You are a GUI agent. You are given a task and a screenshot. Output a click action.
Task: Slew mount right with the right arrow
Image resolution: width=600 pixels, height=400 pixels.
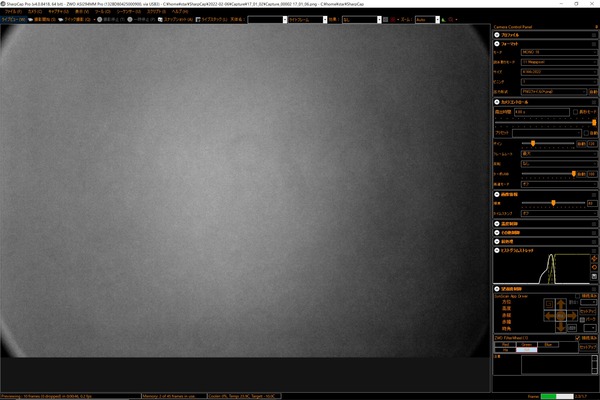coord(572,316)
